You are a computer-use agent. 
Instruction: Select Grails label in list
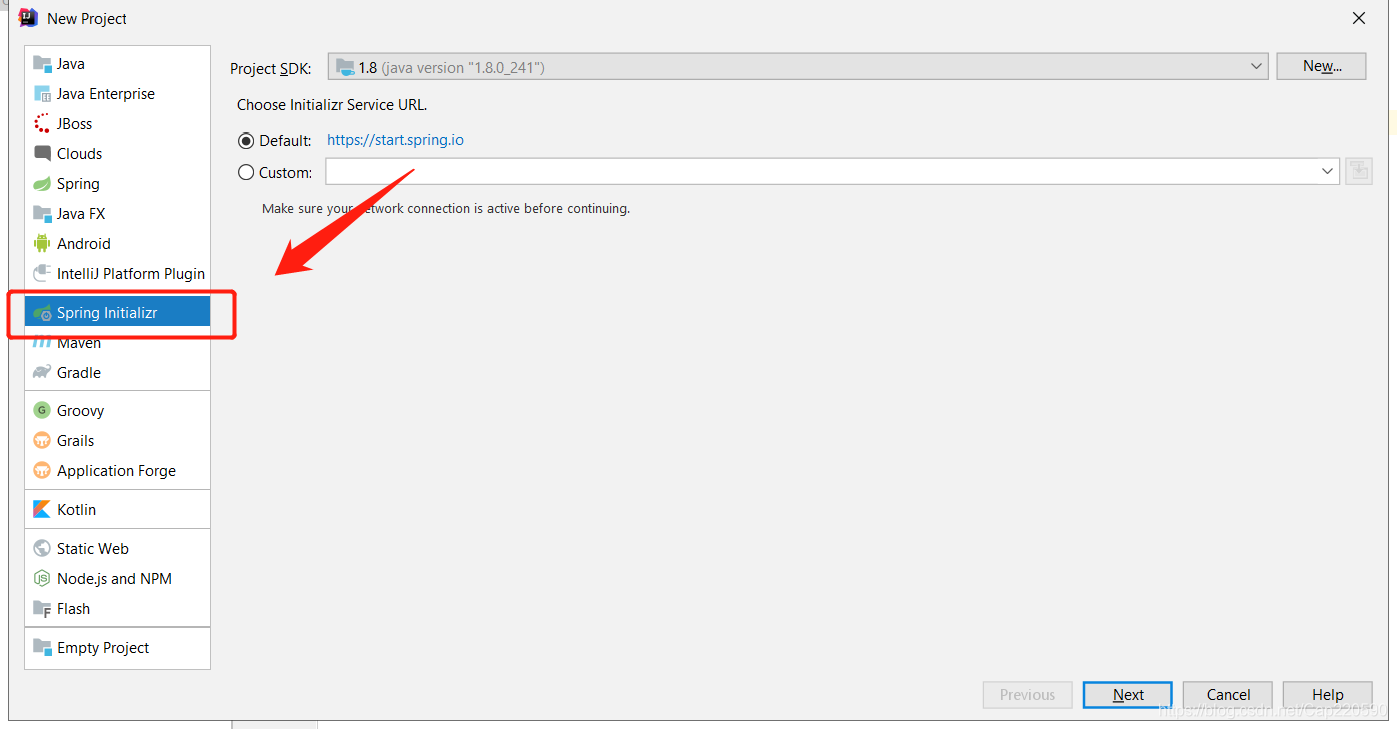[76, 441]
